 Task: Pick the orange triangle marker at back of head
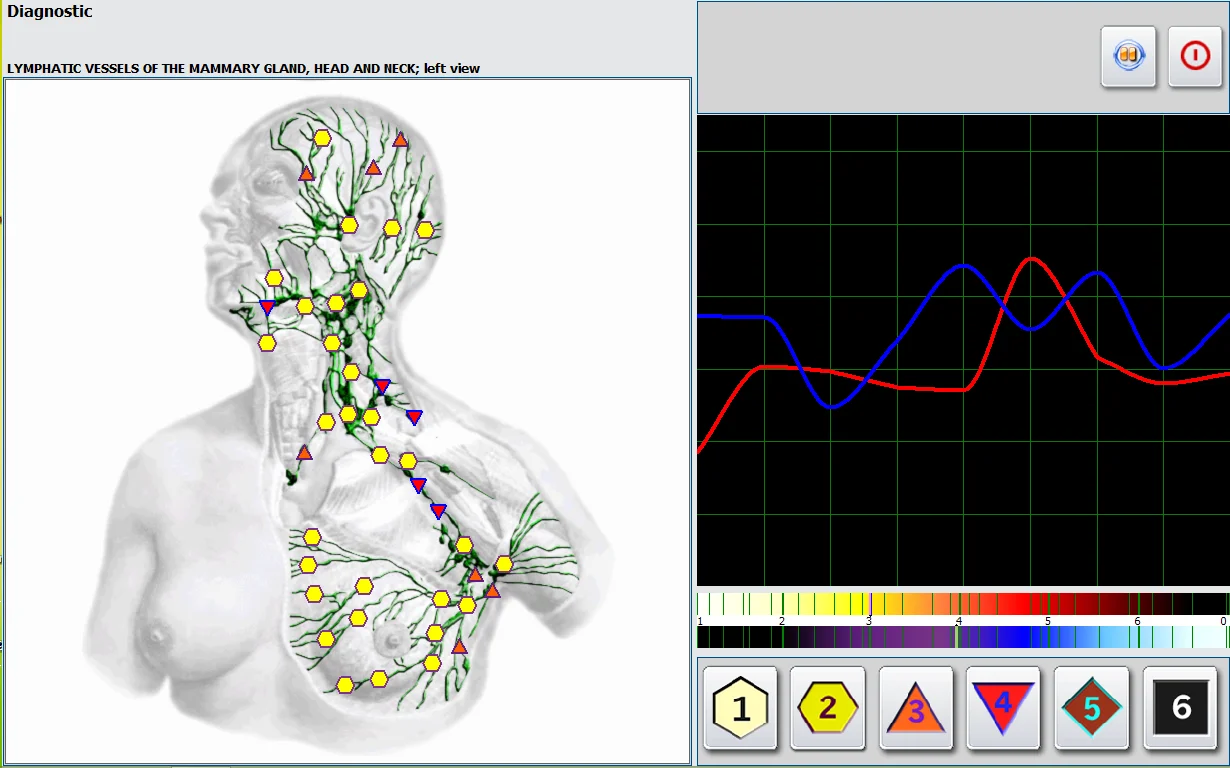click(x=400, y=140)
